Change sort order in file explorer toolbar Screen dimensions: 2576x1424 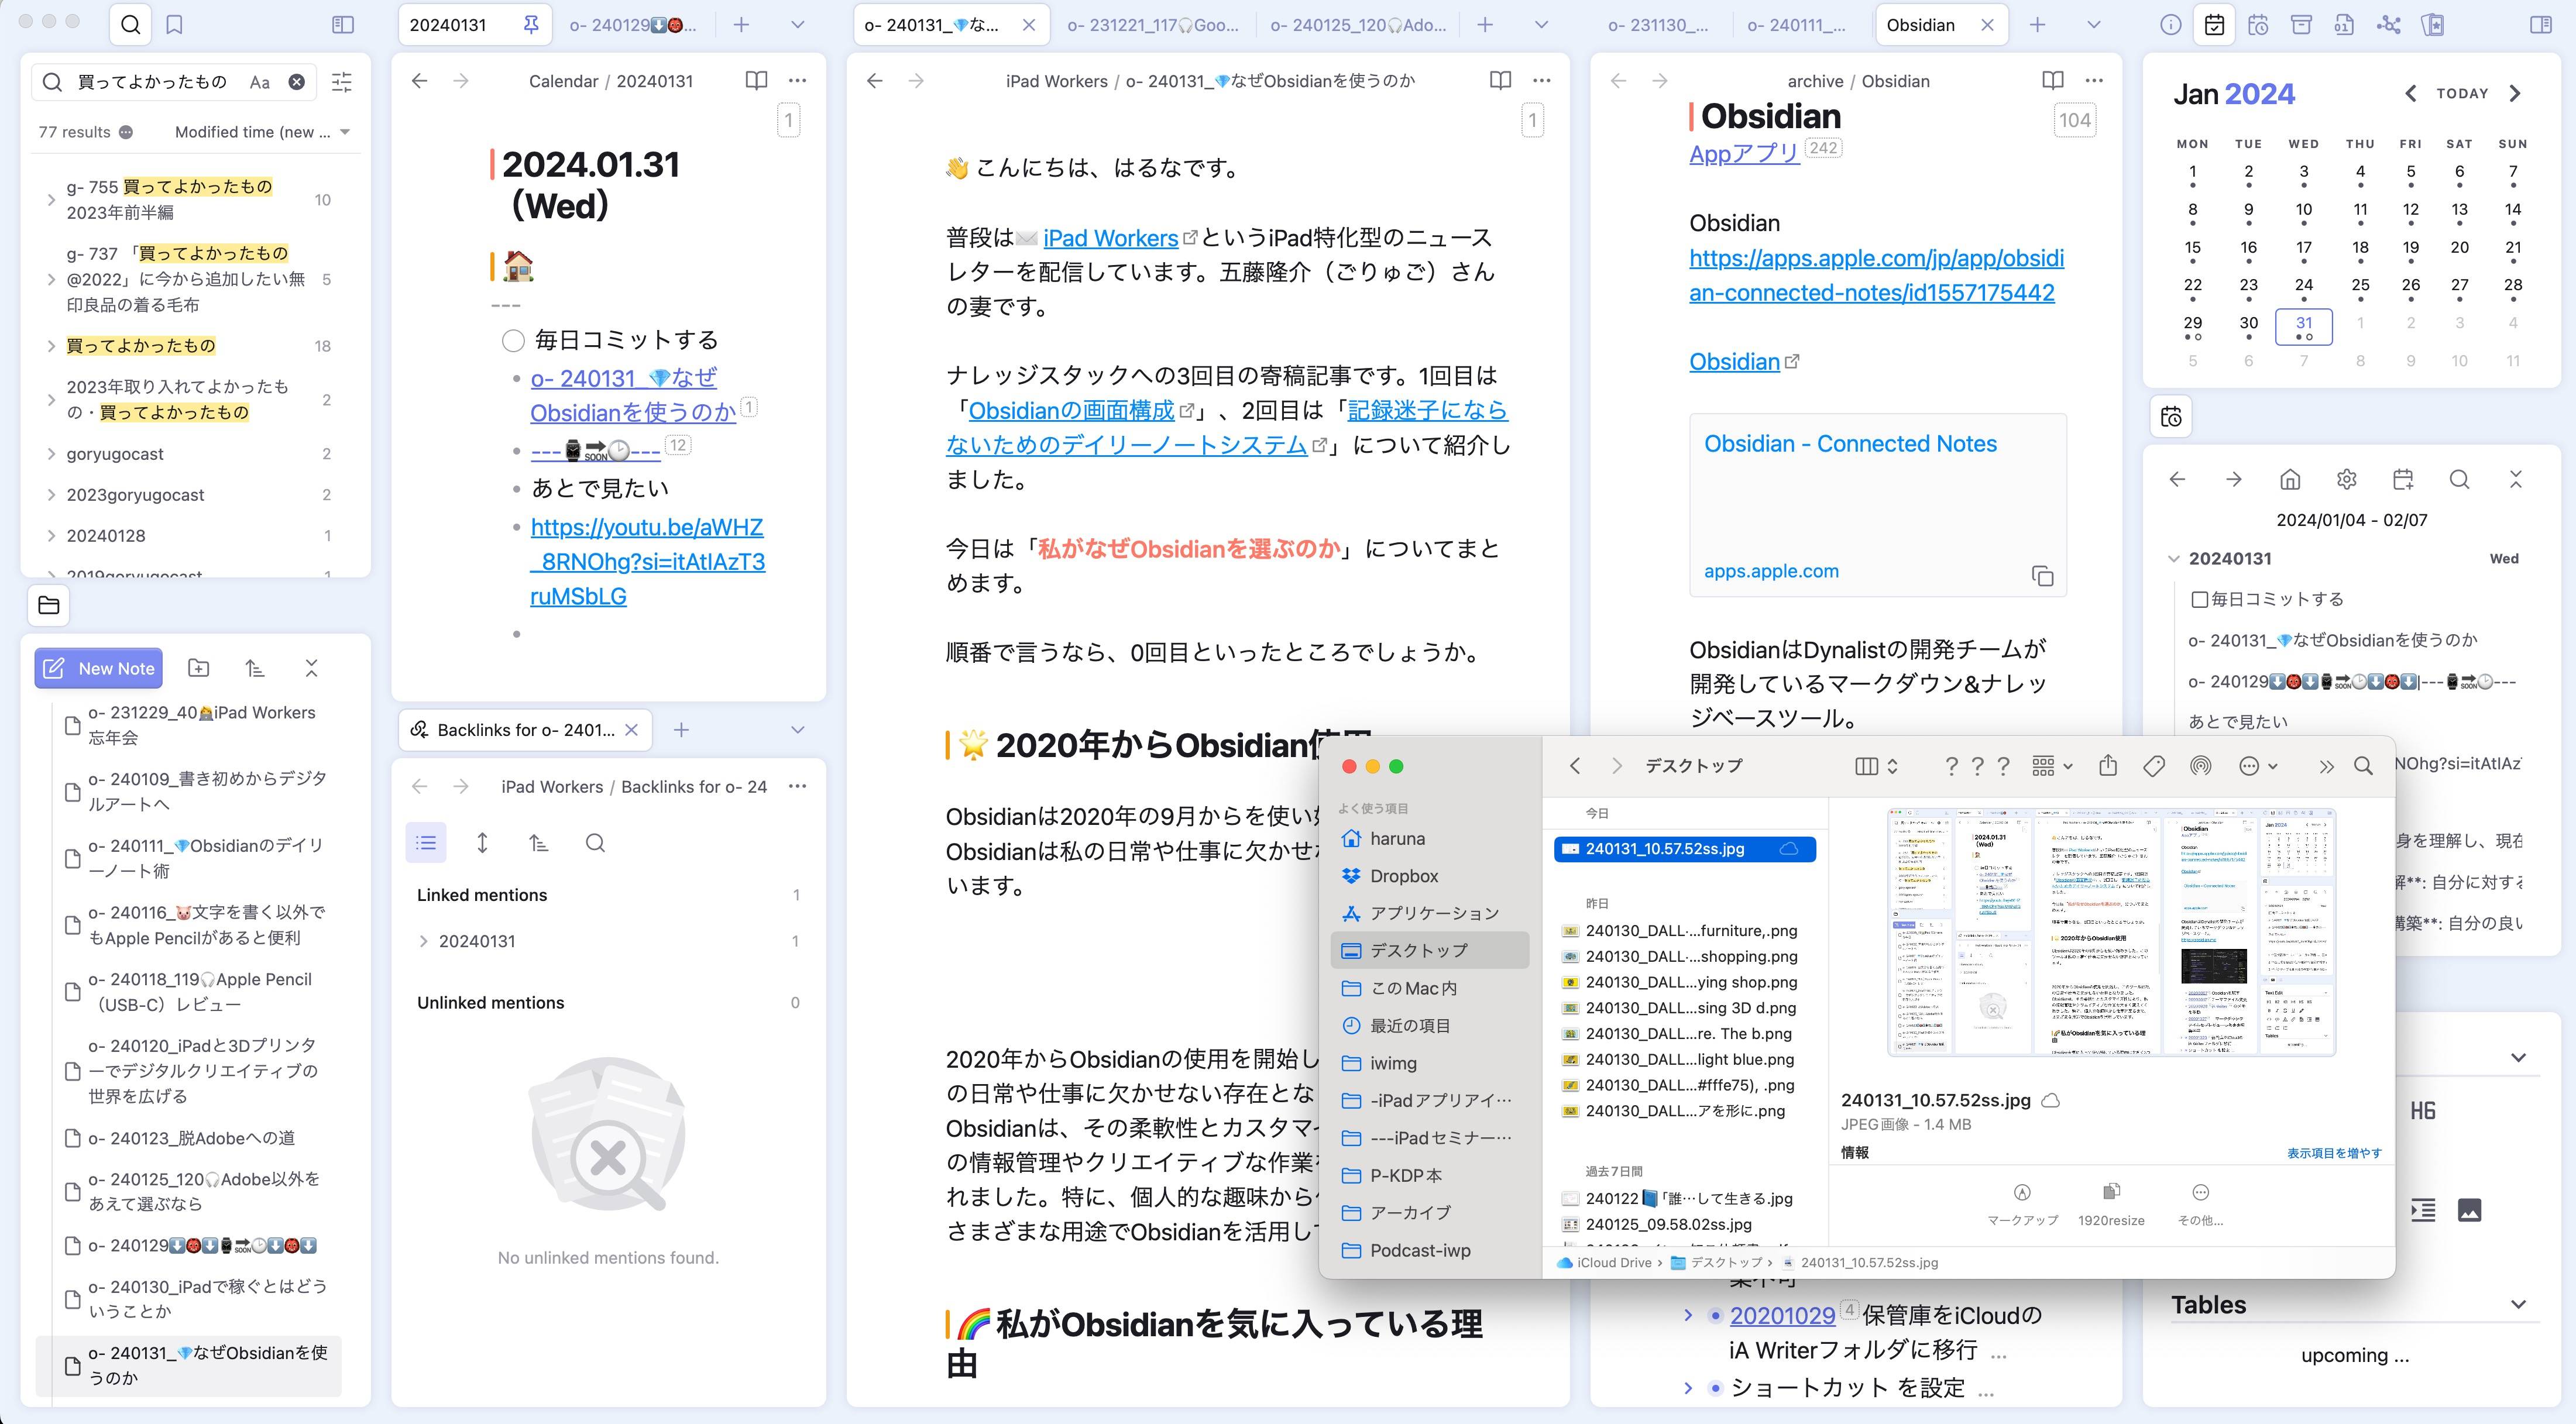coord(255,668)
